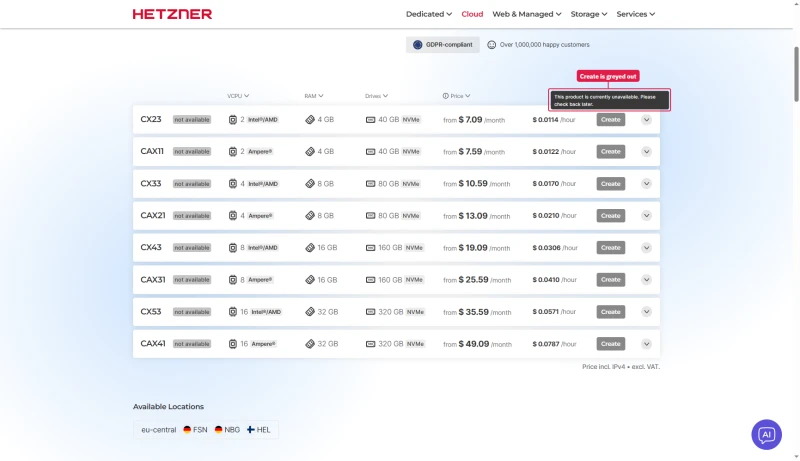Click the CPU icon in CAX21 row

233,216
